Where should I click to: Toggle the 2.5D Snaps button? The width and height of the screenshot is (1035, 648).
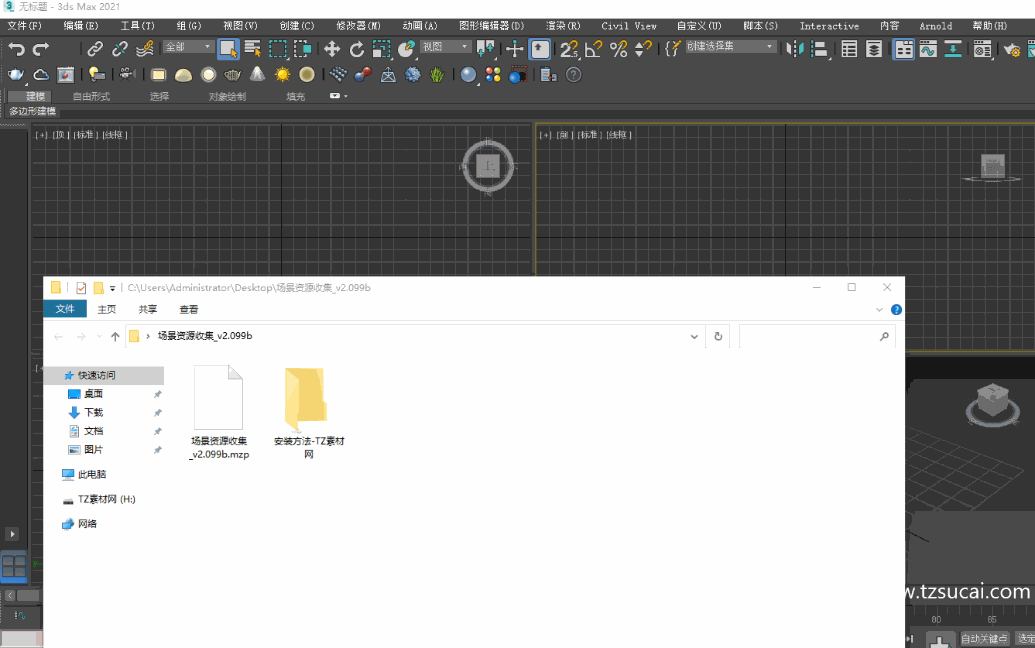click(x=569, y=48)
